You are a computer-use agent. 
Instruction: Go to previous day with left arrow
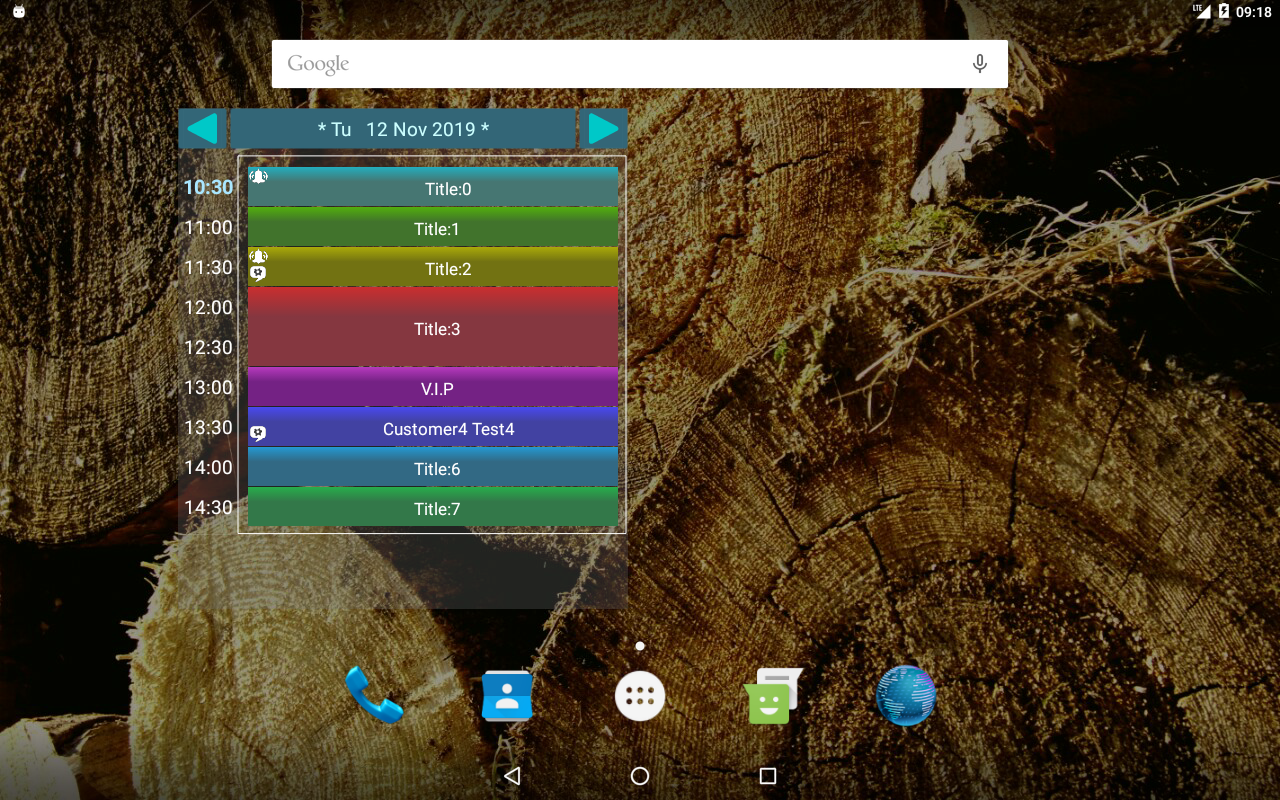203,129
